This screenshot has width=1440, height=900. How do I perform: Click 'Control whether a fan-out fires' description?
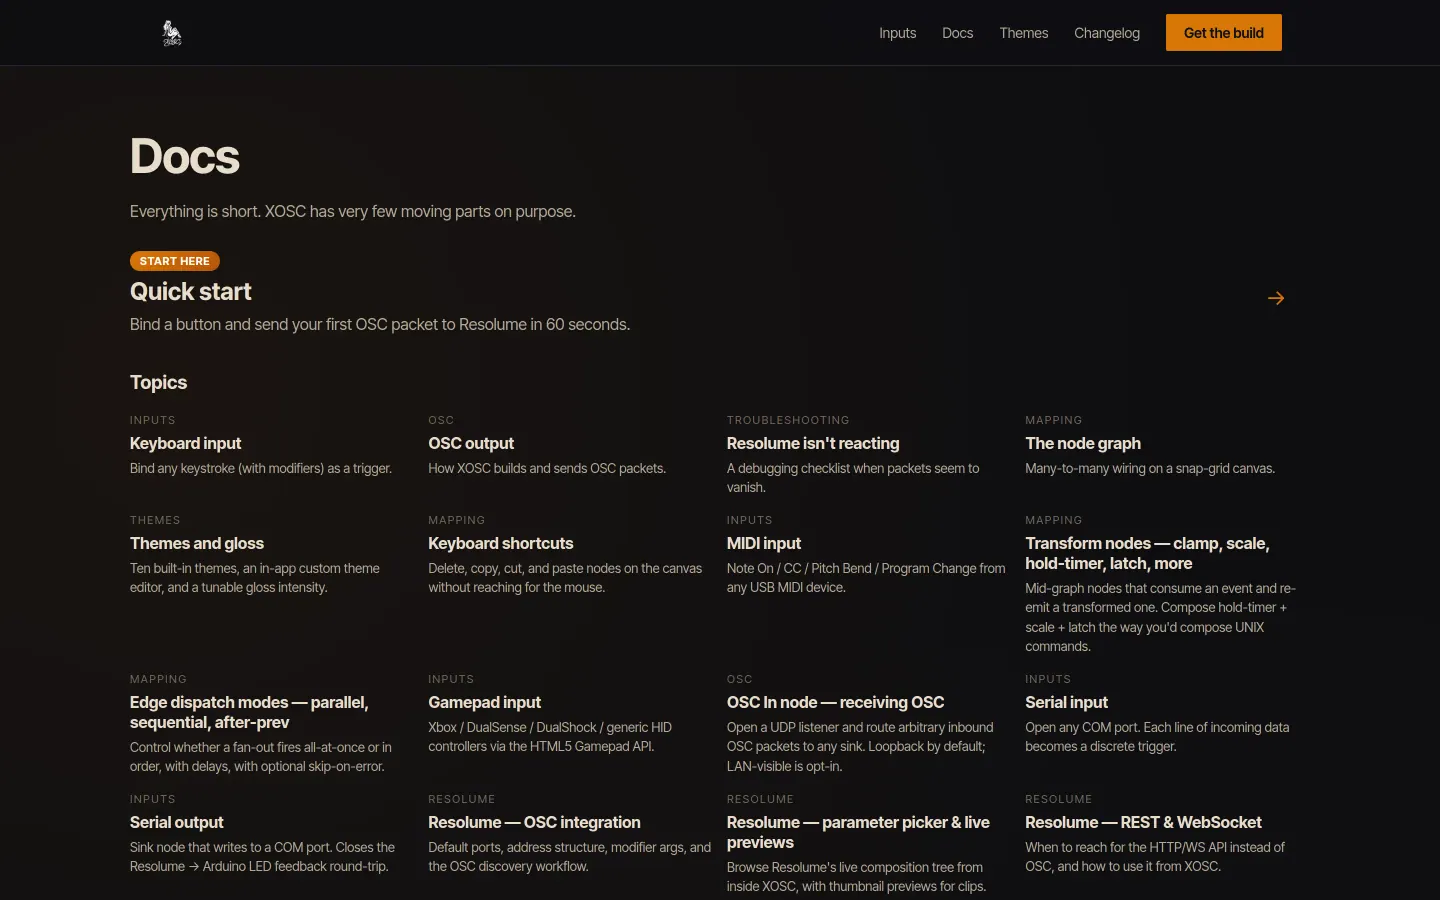pos(261,756)
